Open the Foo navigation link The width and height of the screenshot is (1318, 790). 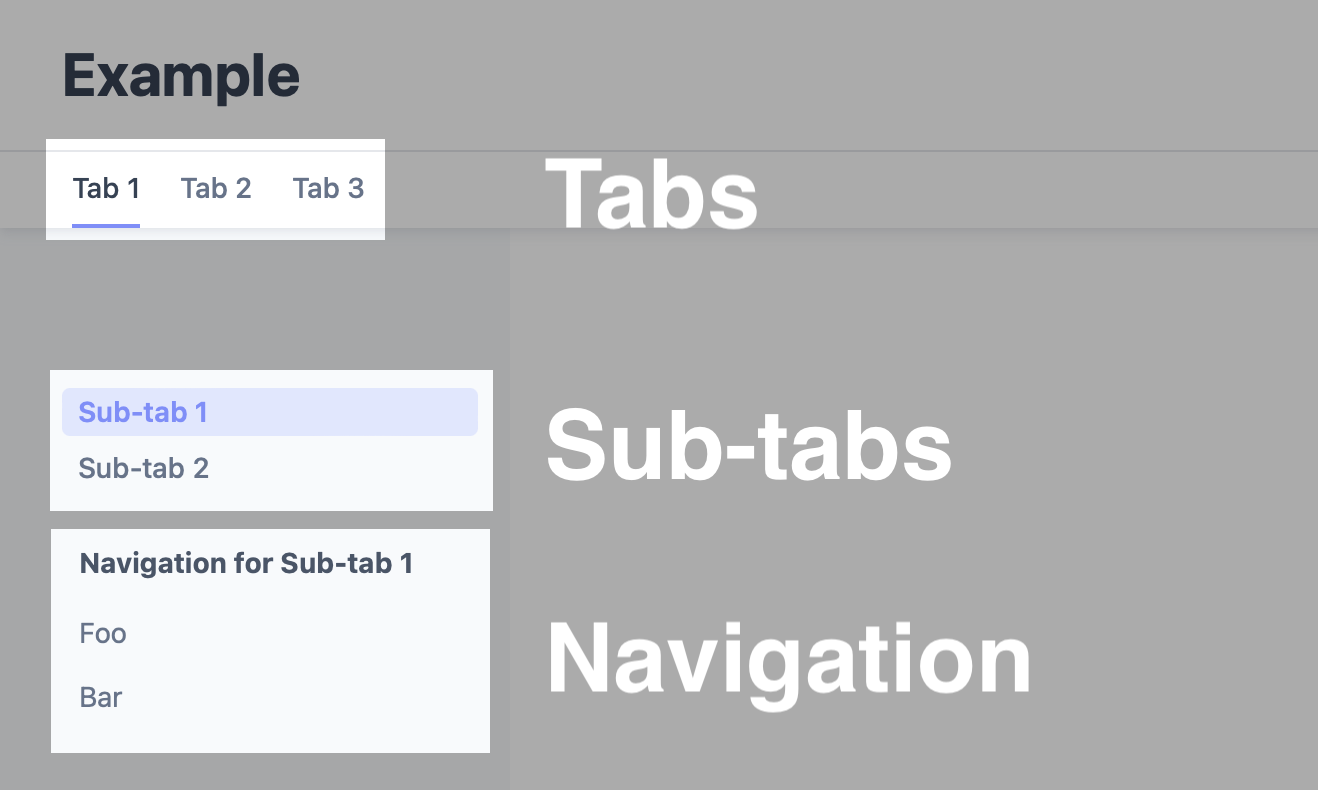point(102,632)
